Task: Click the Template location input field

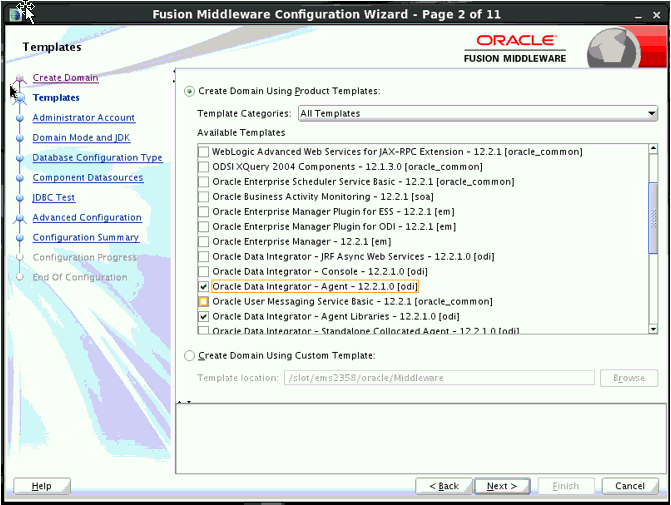Action: click(x=439, y=378)
